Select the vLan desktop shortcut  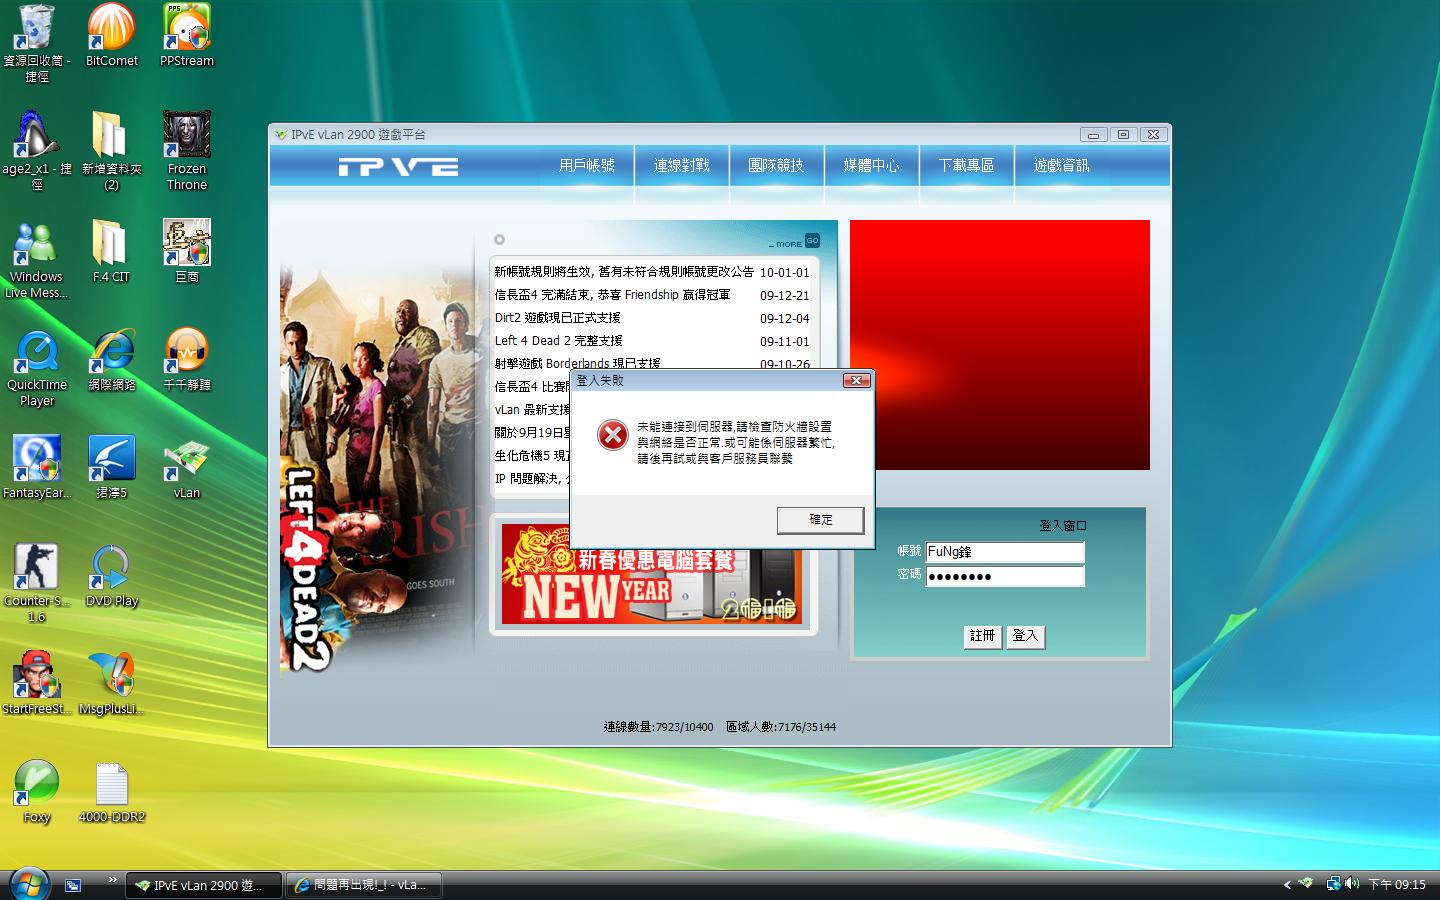[x=187, y=467]
